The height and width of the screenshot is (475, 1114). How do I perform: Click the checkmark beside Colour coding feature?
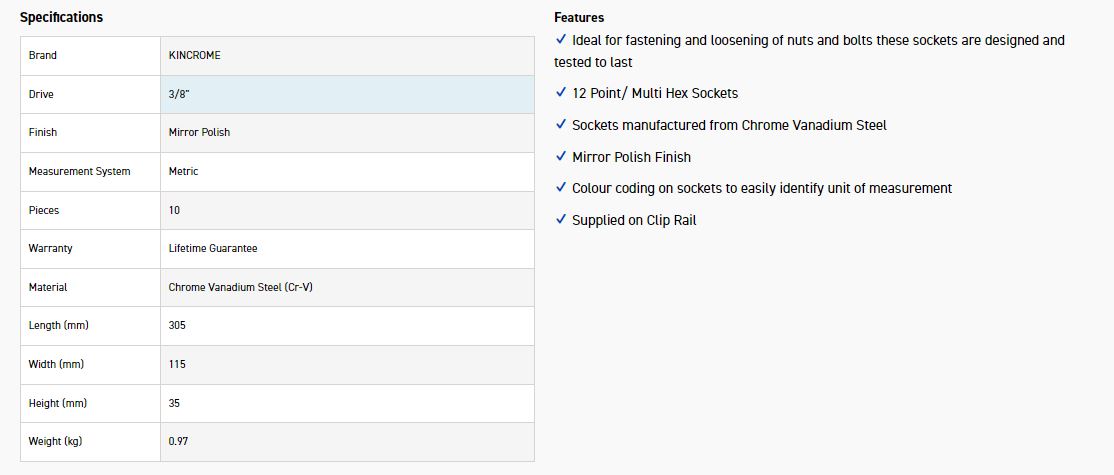tap(561, 188)
